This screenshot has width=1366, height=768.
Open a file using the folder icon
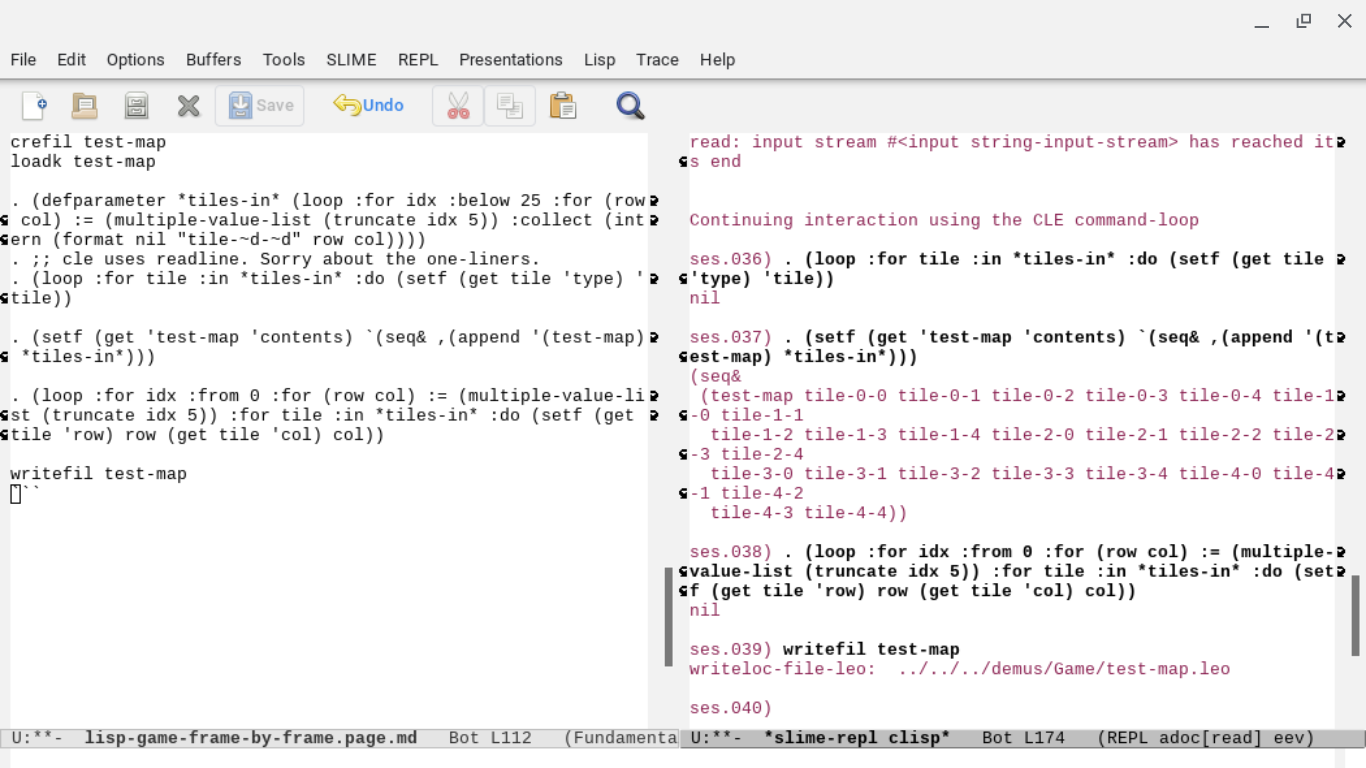coord(85,105)
